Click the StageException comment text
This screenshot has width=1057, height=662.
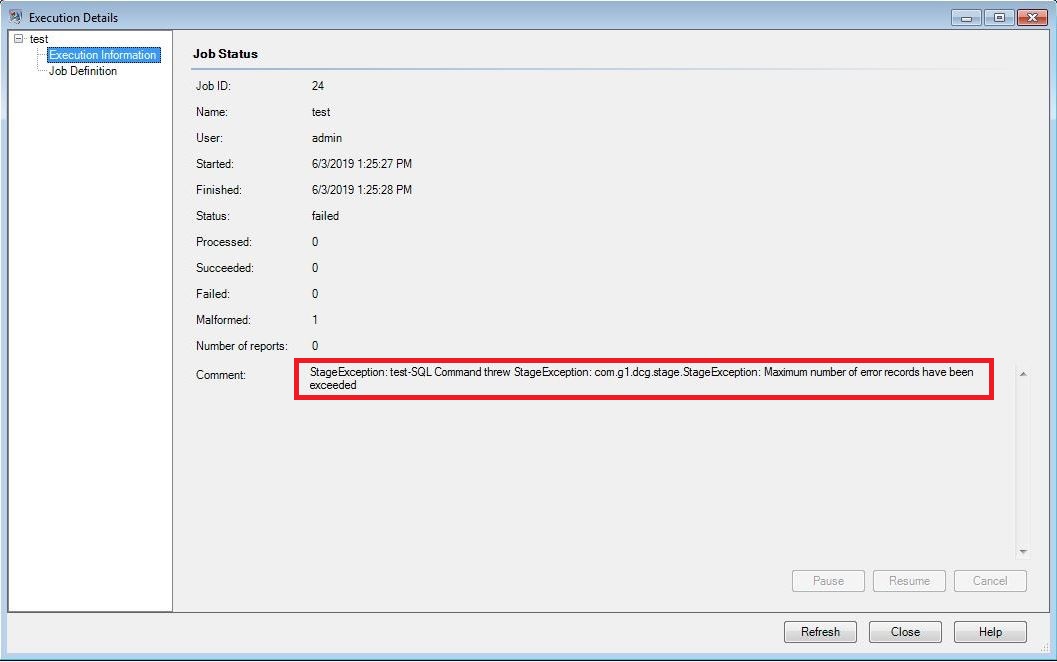coord(642,378)
